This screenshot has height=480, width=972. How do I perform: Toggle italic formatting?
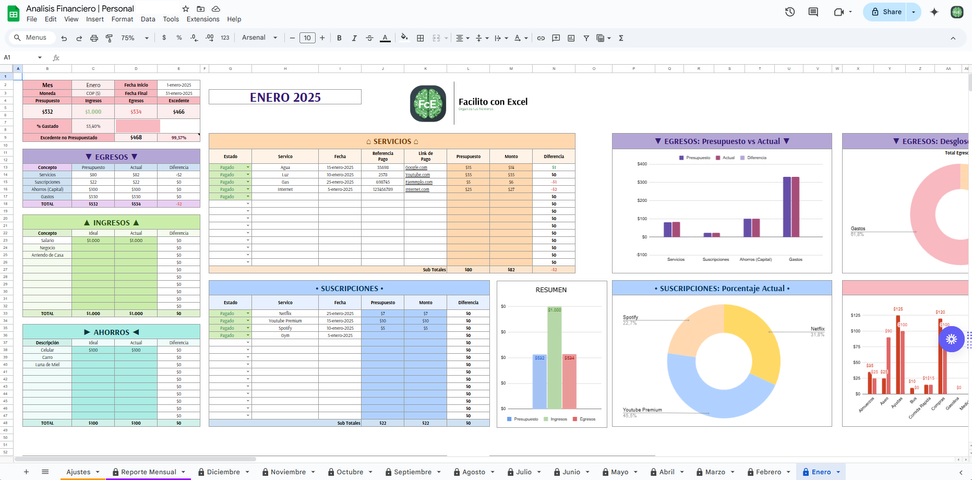[354, 38]
